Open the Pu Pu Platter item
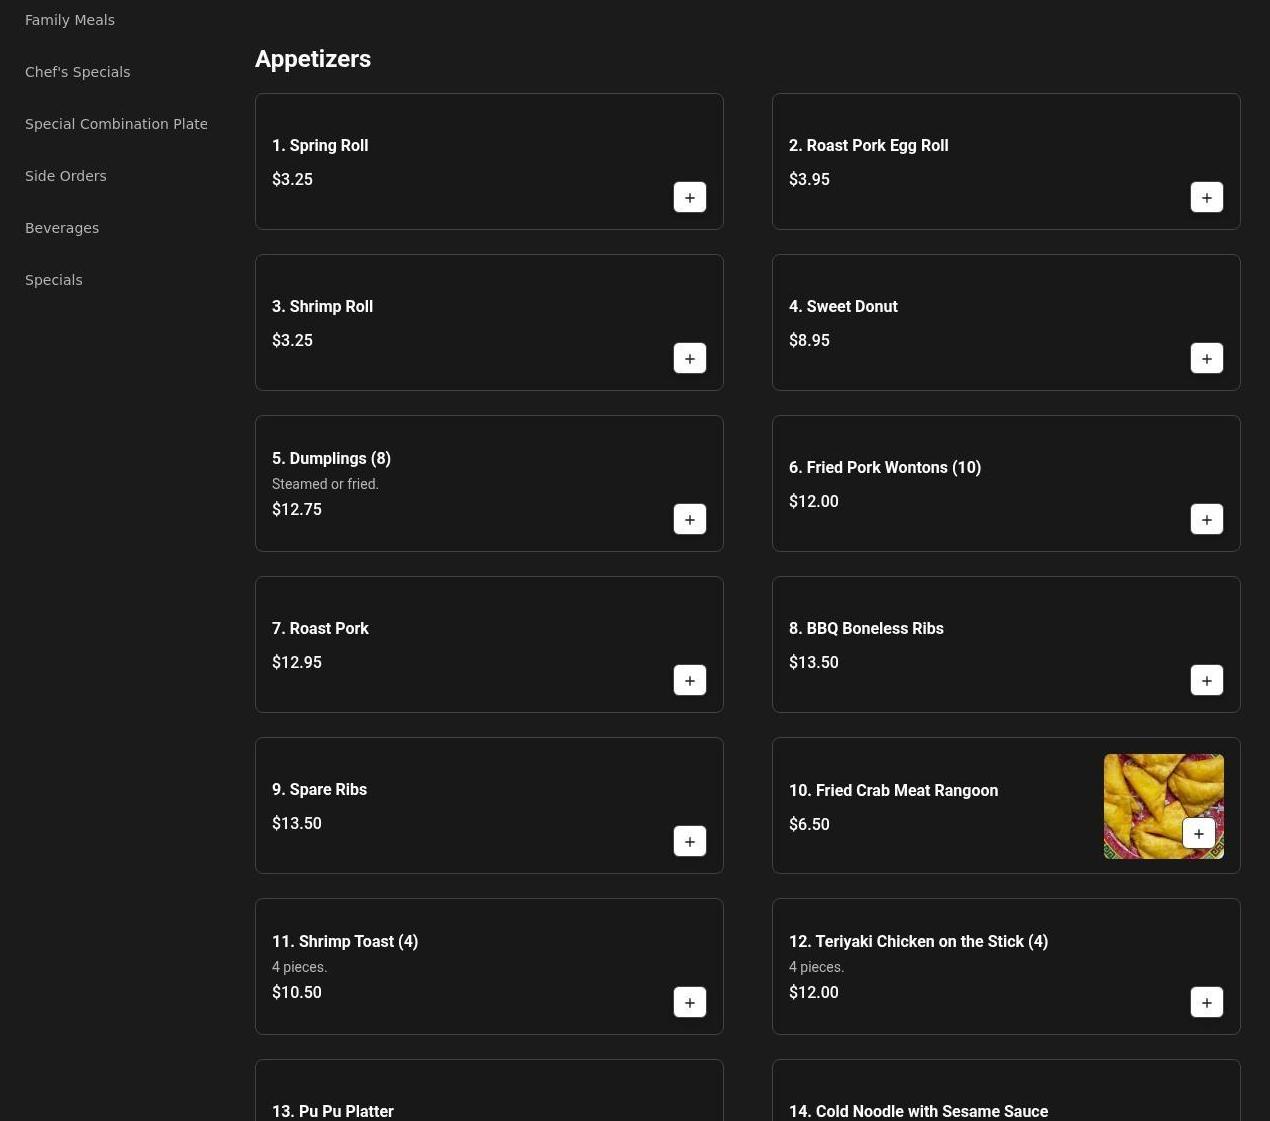The width and height of the screenshot is (1270, 1121). [333, 1110]
